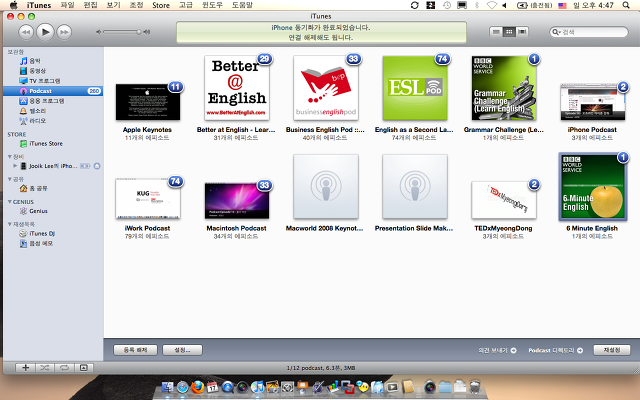Open Spotlight search in menu bar
Screen dimensions: 640x400
pyautogui.click(x=626, y=5)
